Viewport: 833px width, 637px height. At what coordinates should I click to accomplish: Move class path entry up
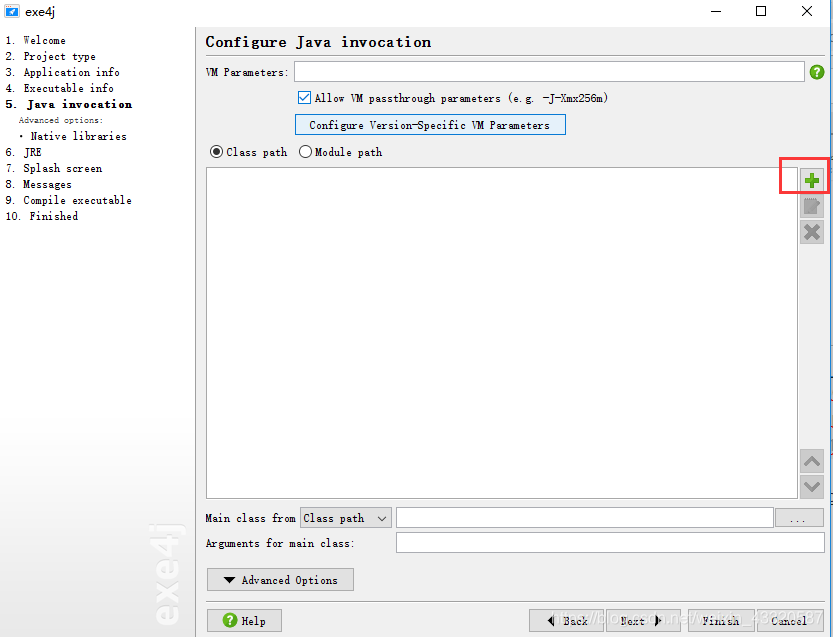tap(811, 461)
